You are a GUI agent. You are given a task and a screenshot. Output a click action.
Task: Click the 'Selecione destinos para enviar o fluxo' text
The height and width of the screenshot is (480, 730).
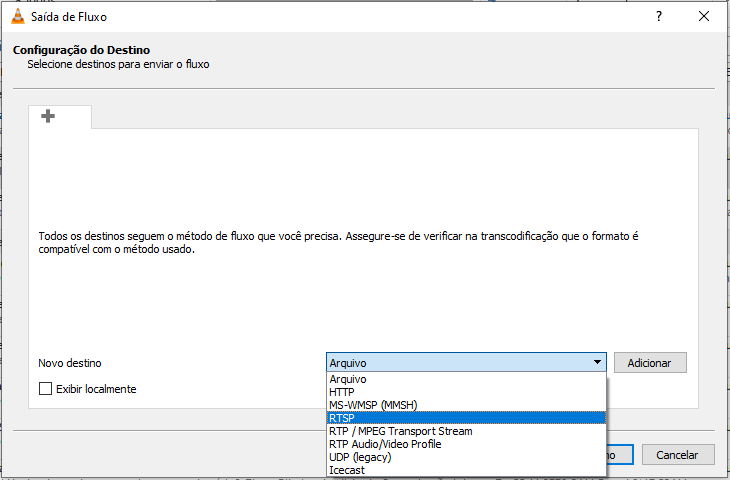(118, 64)
